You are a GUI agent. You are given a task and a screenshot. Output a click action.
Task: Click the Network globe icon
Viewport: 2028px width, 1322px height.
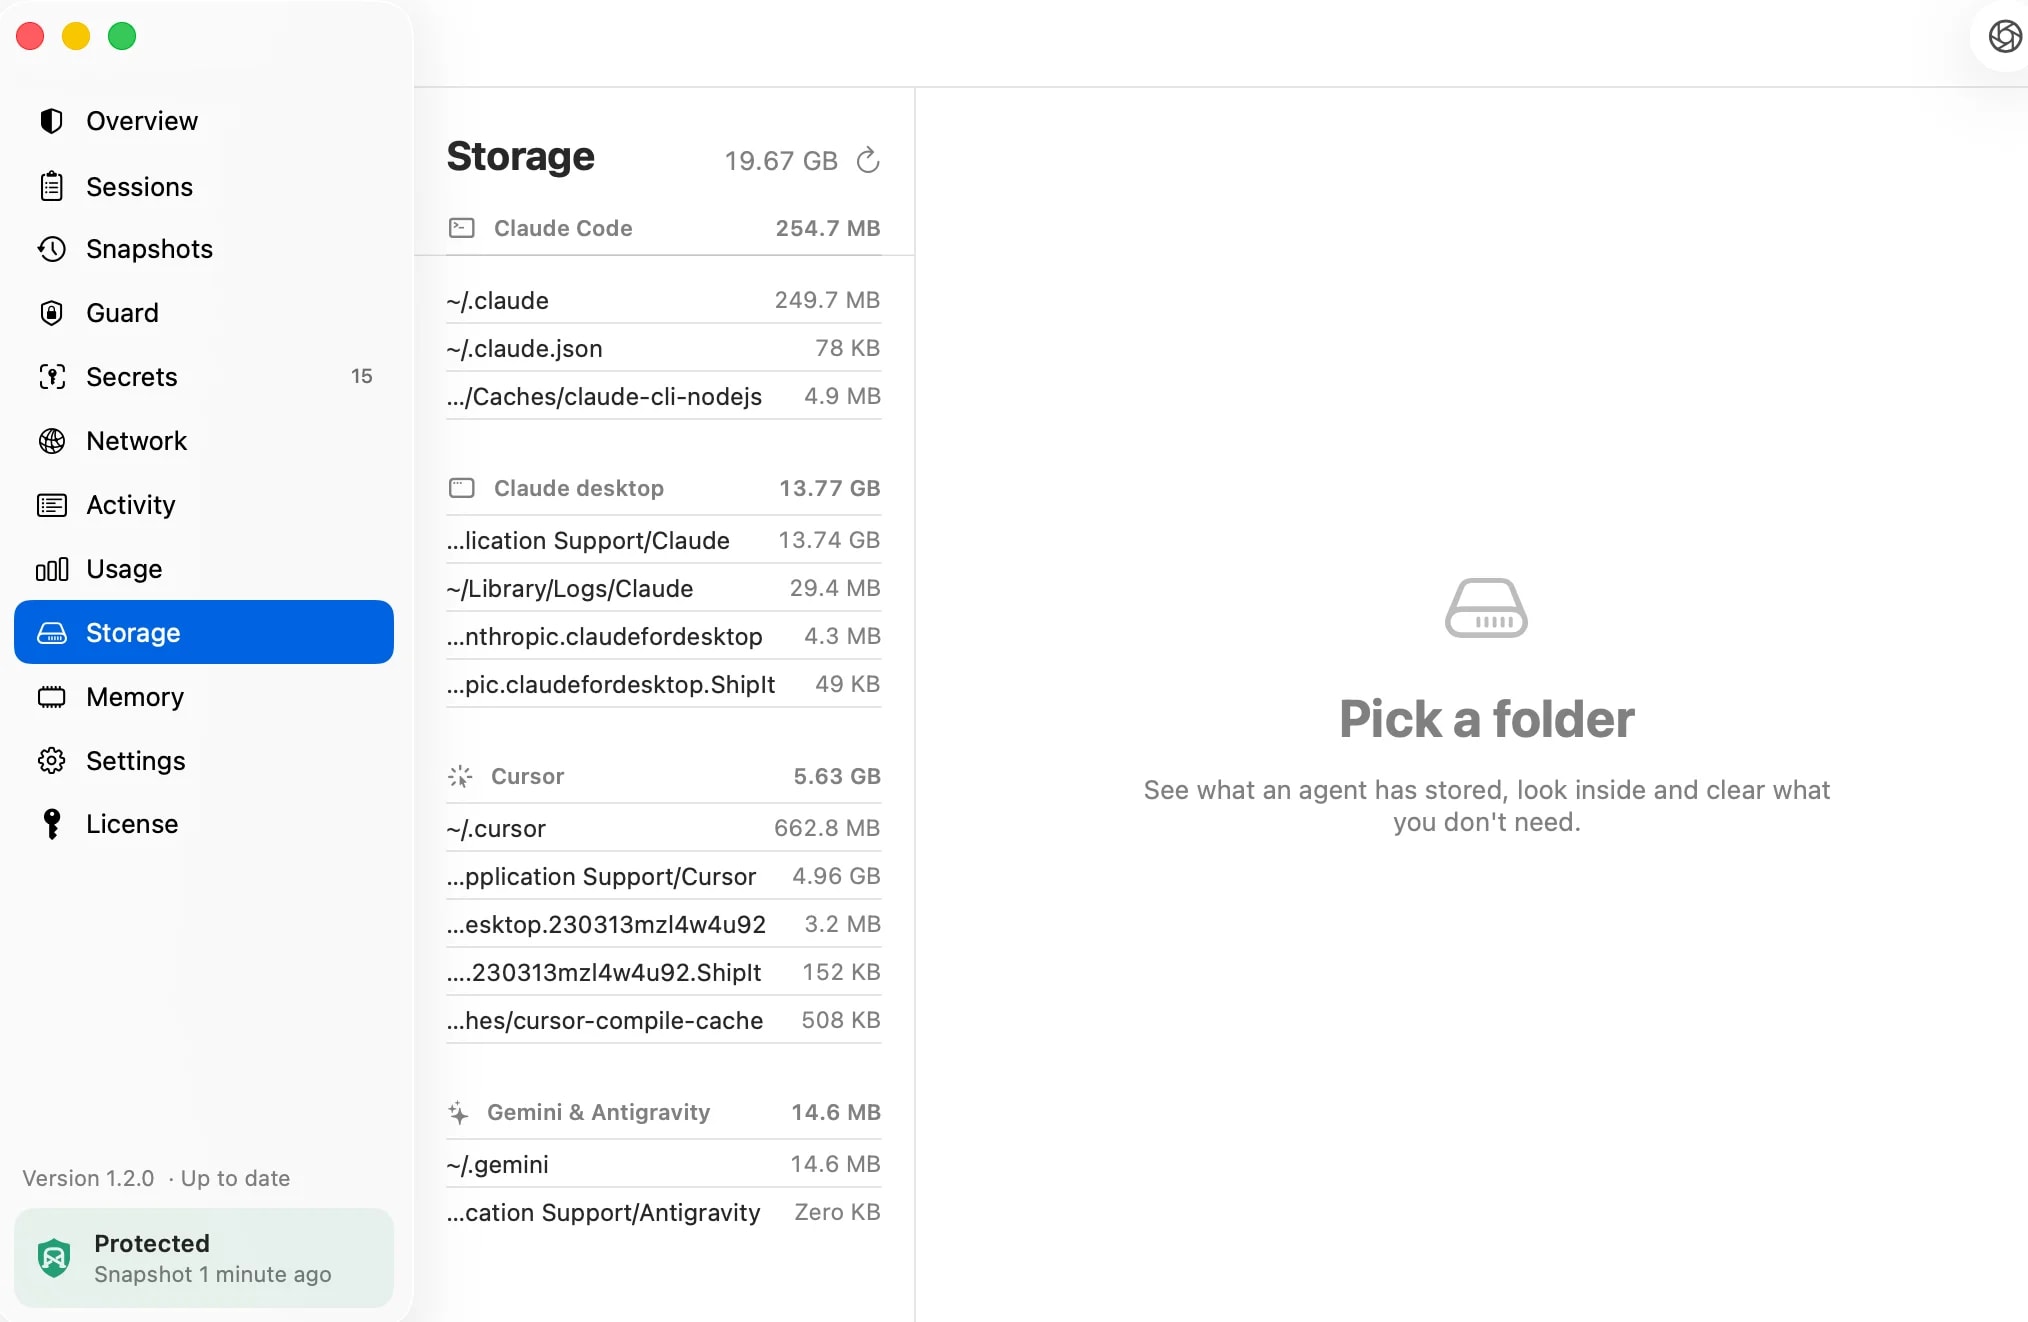coord(51,441)
